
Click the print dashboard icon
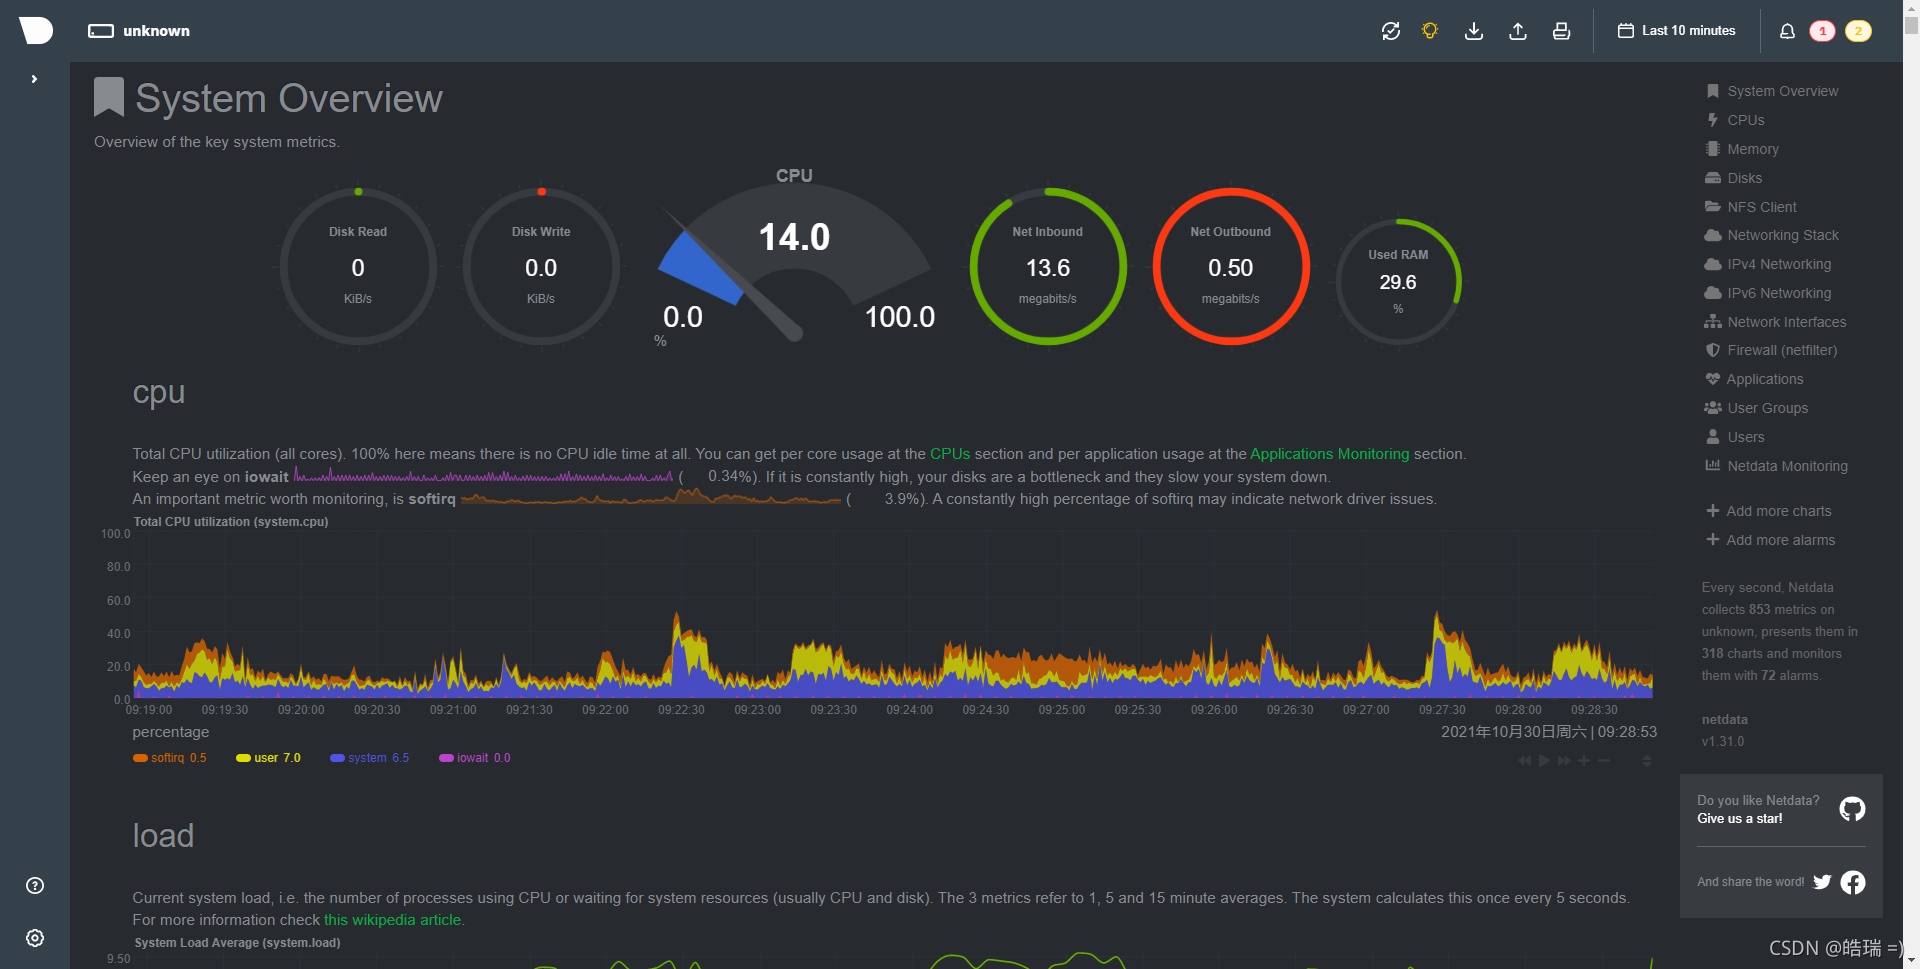pos(1561,31)
